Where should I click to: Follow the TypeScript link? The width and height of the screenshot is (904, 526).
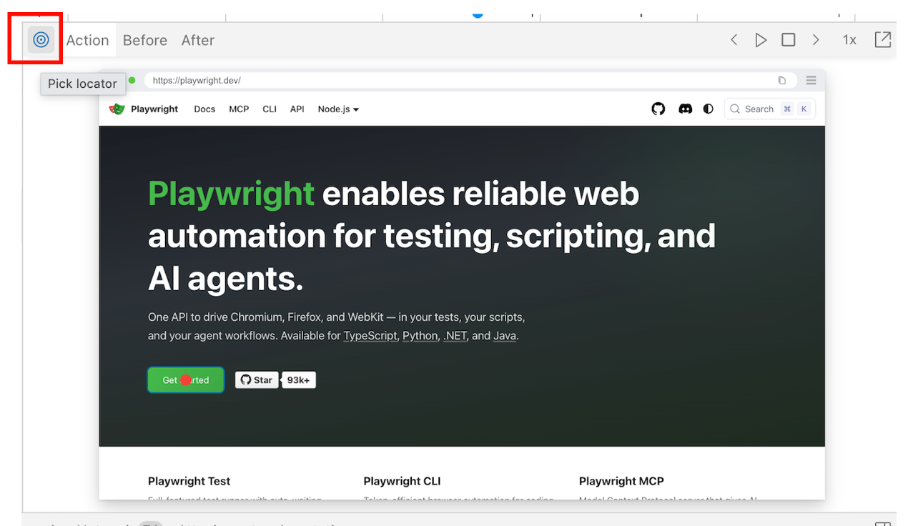[370, 336]
